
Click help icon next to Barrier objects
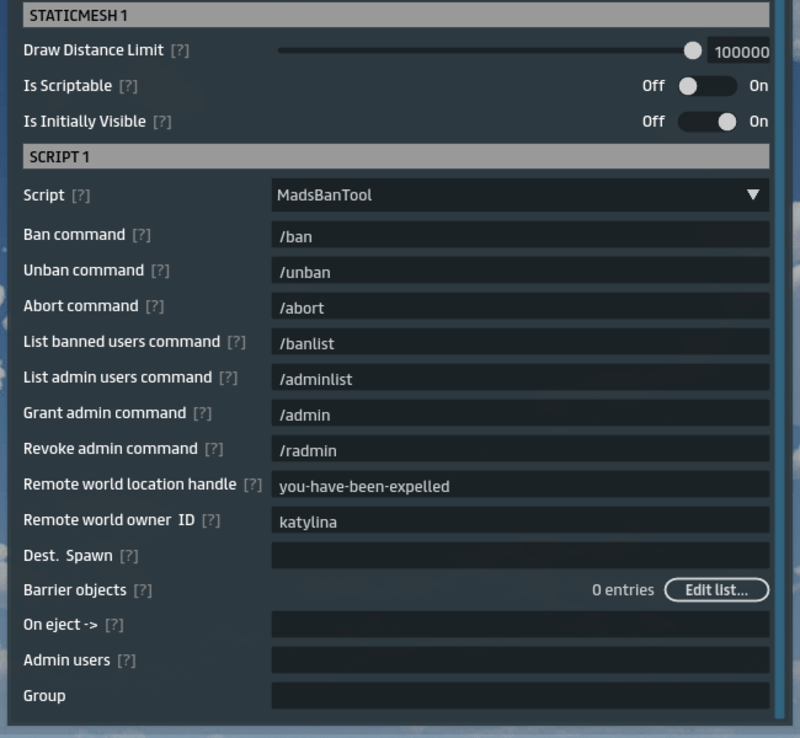click(143, 591)
